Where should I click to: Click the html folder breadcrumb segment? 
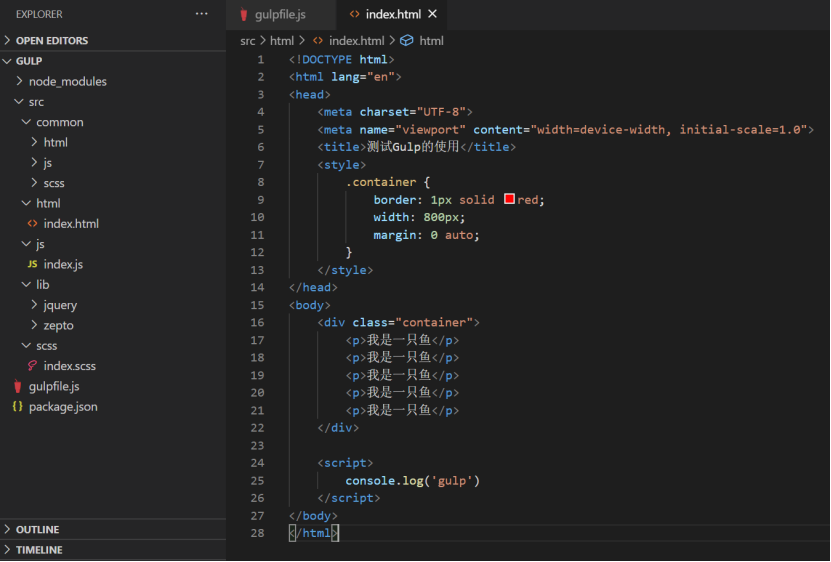281,41
